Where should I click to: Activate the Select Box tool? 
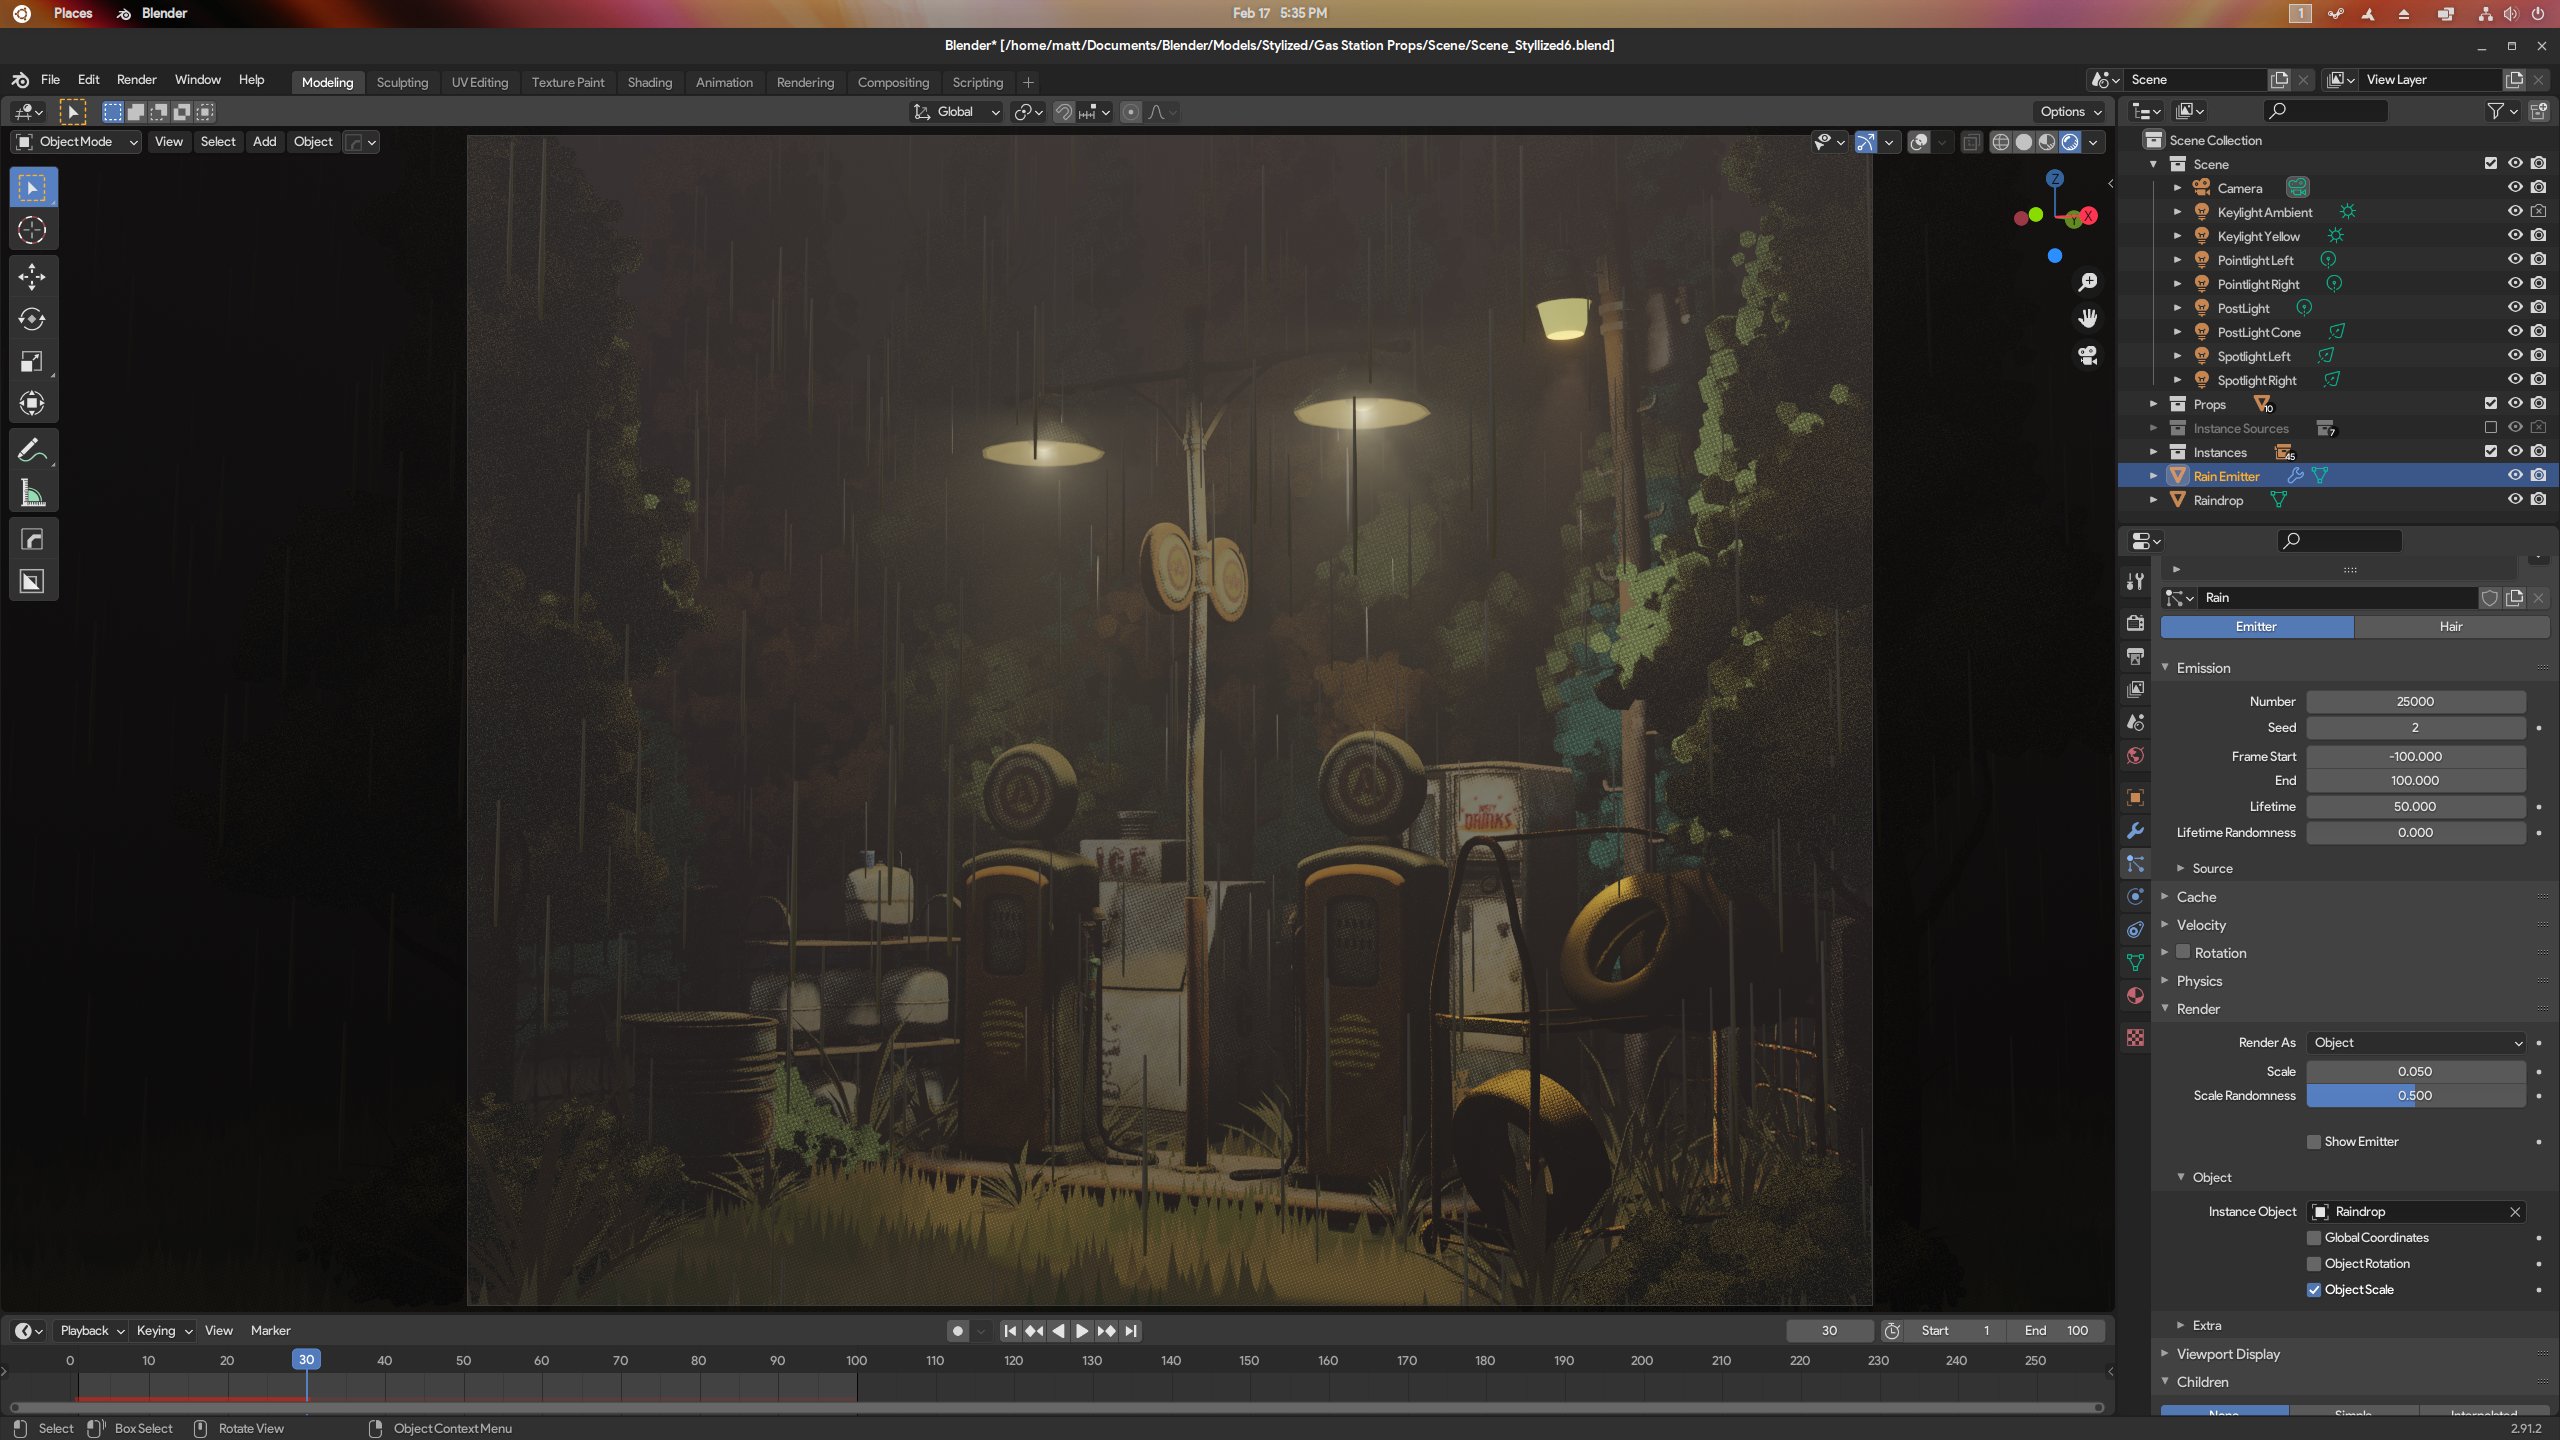coord(32,188)
